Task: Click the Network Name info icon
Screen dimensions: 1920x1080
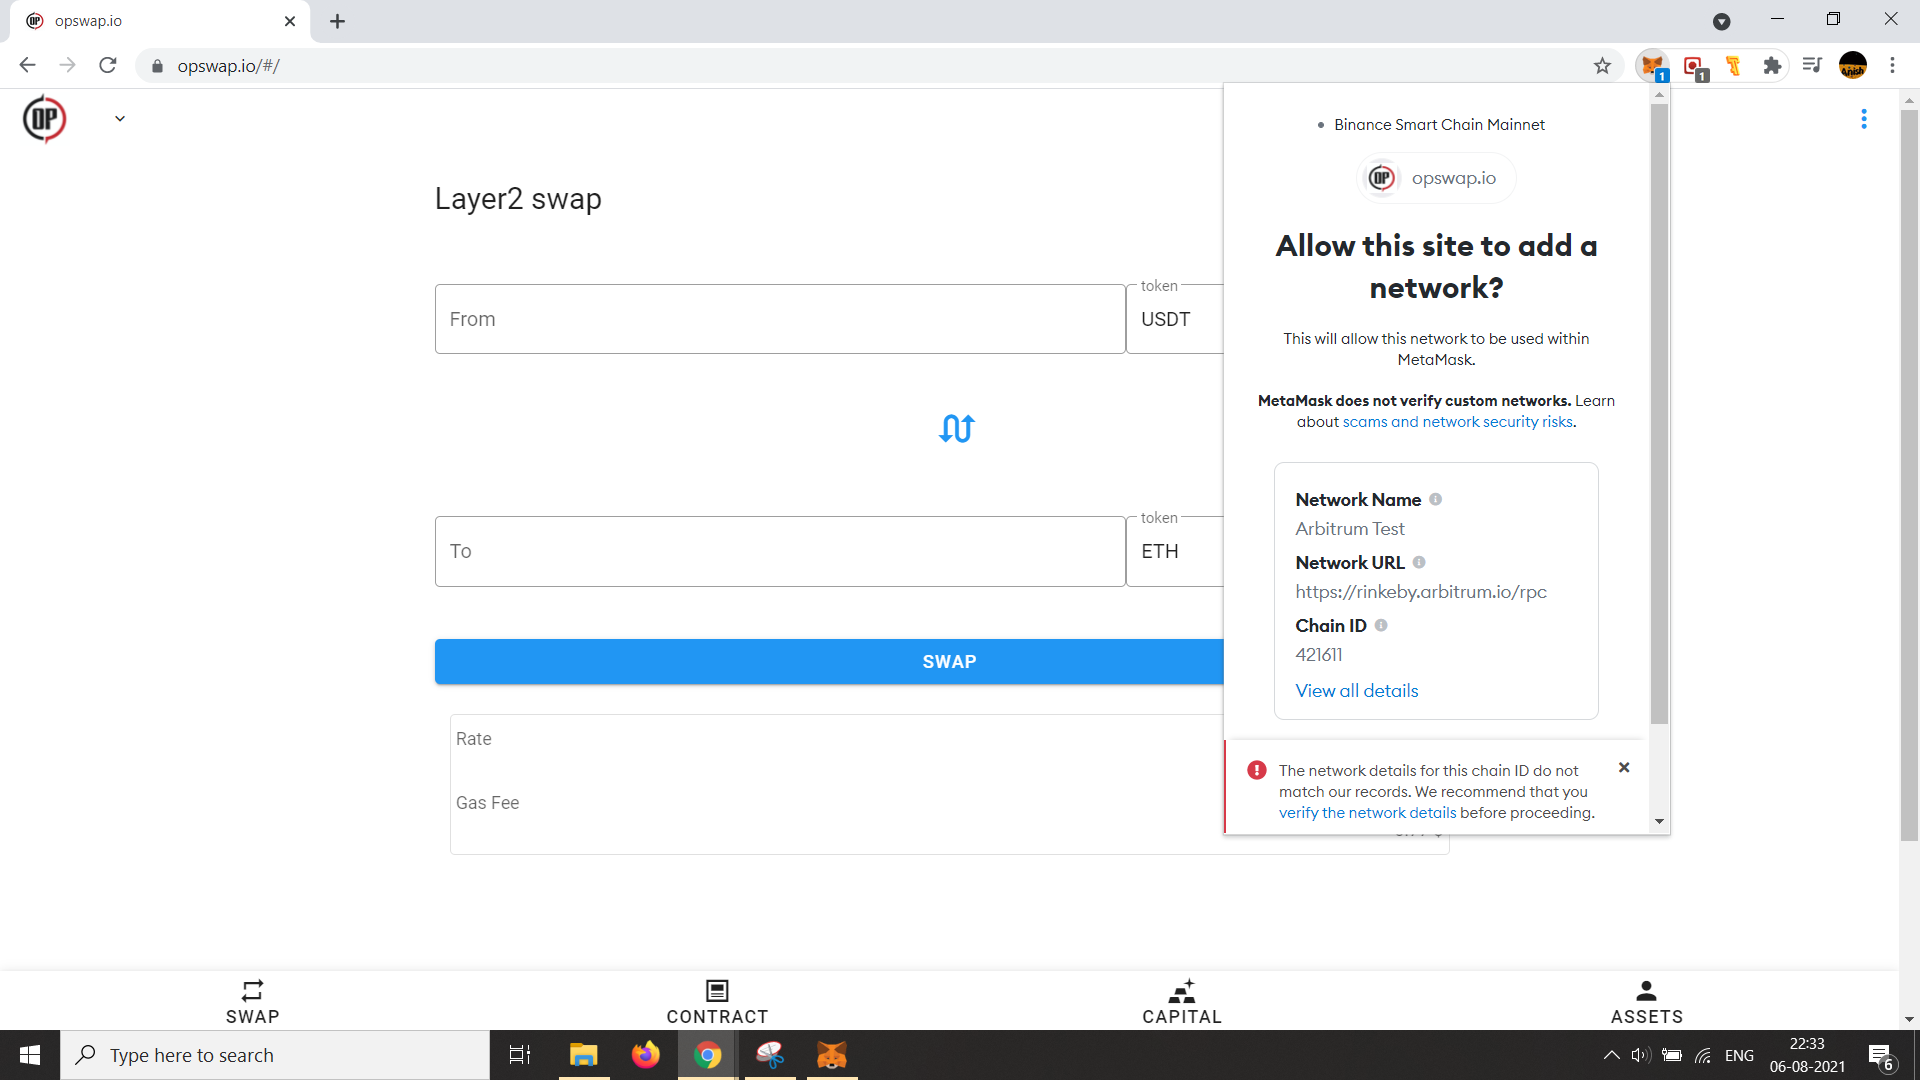Action: (x=1435, y=499)
